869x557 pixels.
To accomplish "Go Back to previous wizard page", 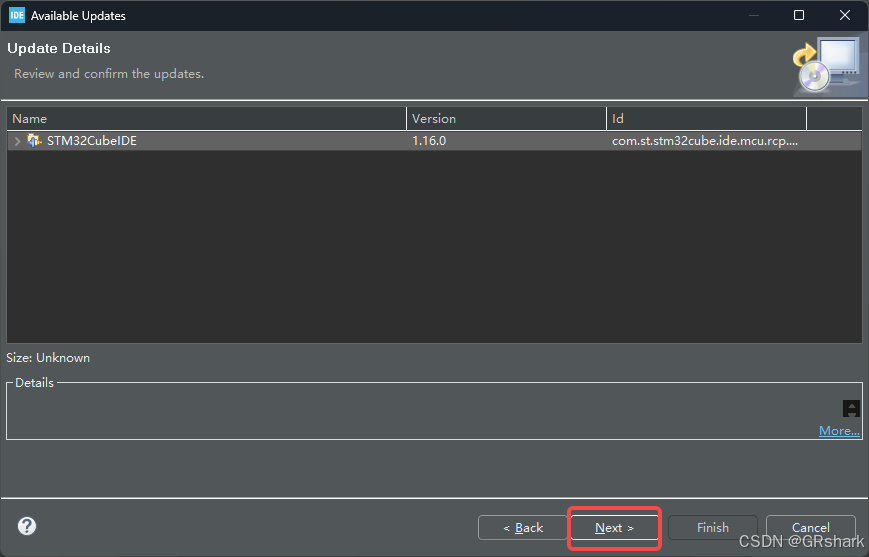I will point(523,528).
